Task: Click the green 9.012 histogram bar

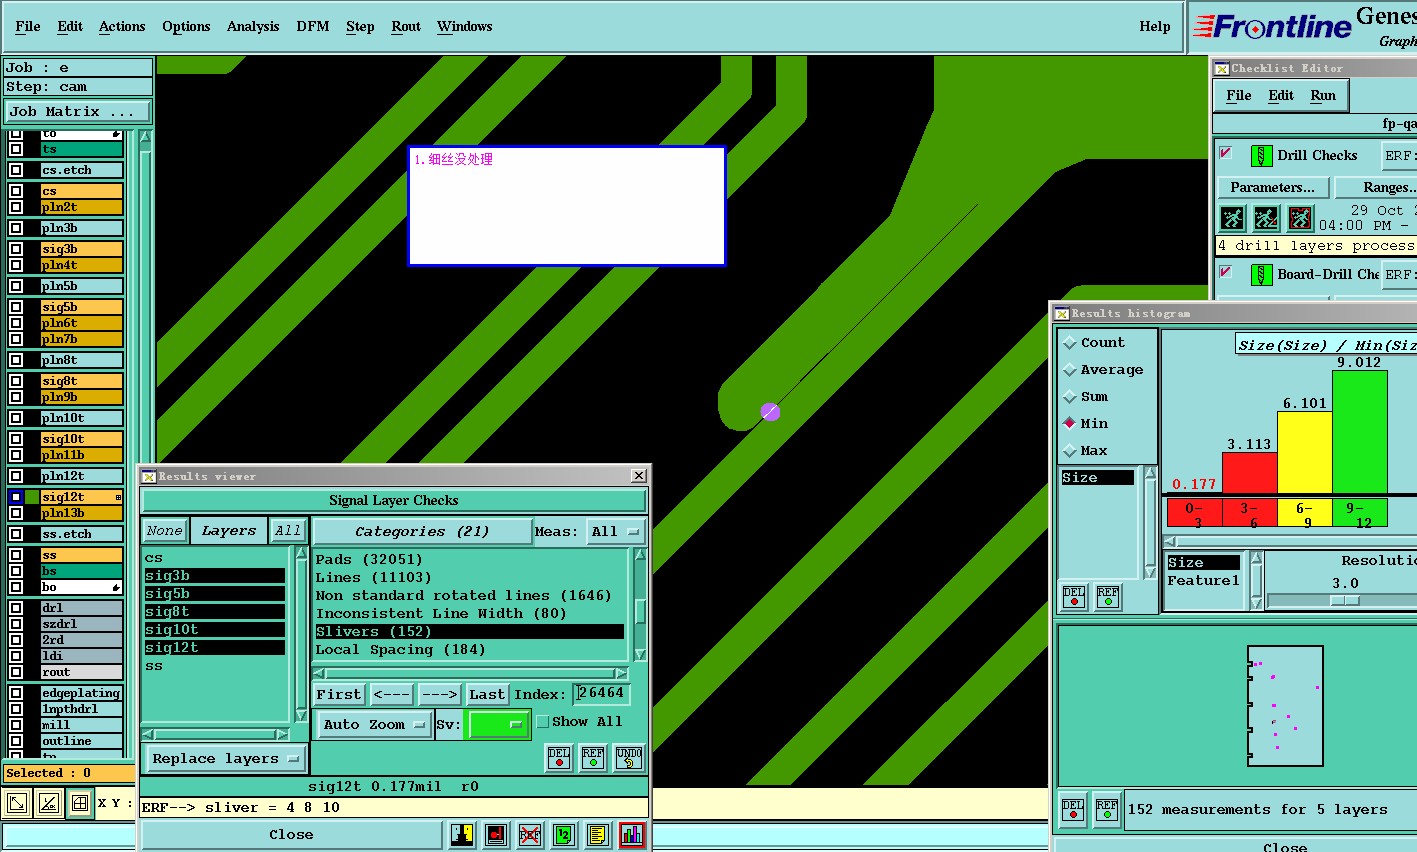Action: point(1360,432)
